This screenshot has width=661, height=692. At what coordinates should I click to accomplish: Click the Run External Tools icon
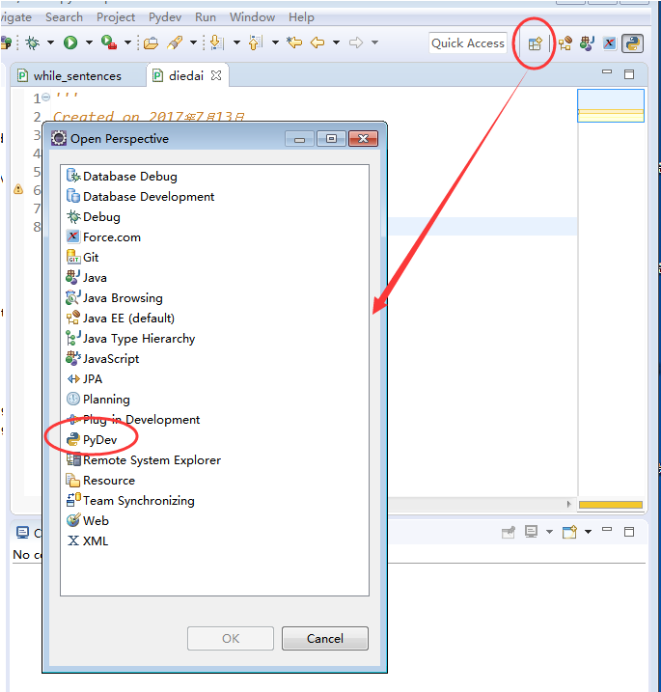click(109, 43)
